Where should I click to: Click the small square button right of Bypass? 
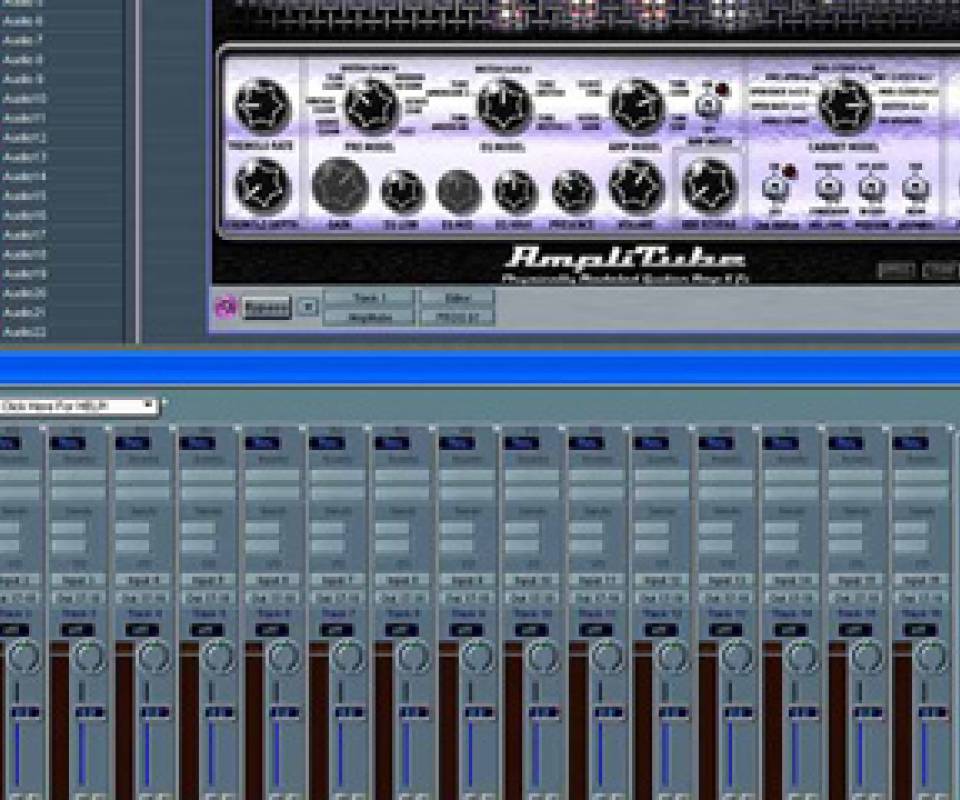click(x=308, y=307)
